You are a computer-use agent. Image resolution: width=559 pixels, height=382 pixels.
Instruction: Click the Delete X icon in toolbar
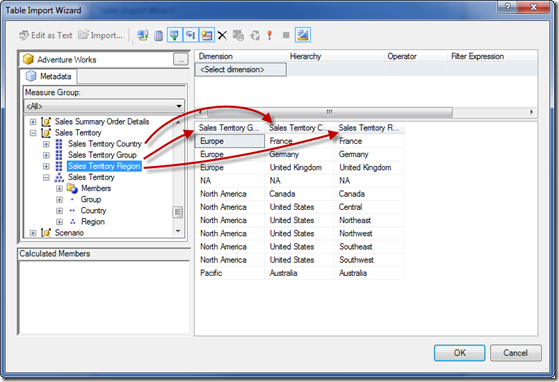pos(222,35)
